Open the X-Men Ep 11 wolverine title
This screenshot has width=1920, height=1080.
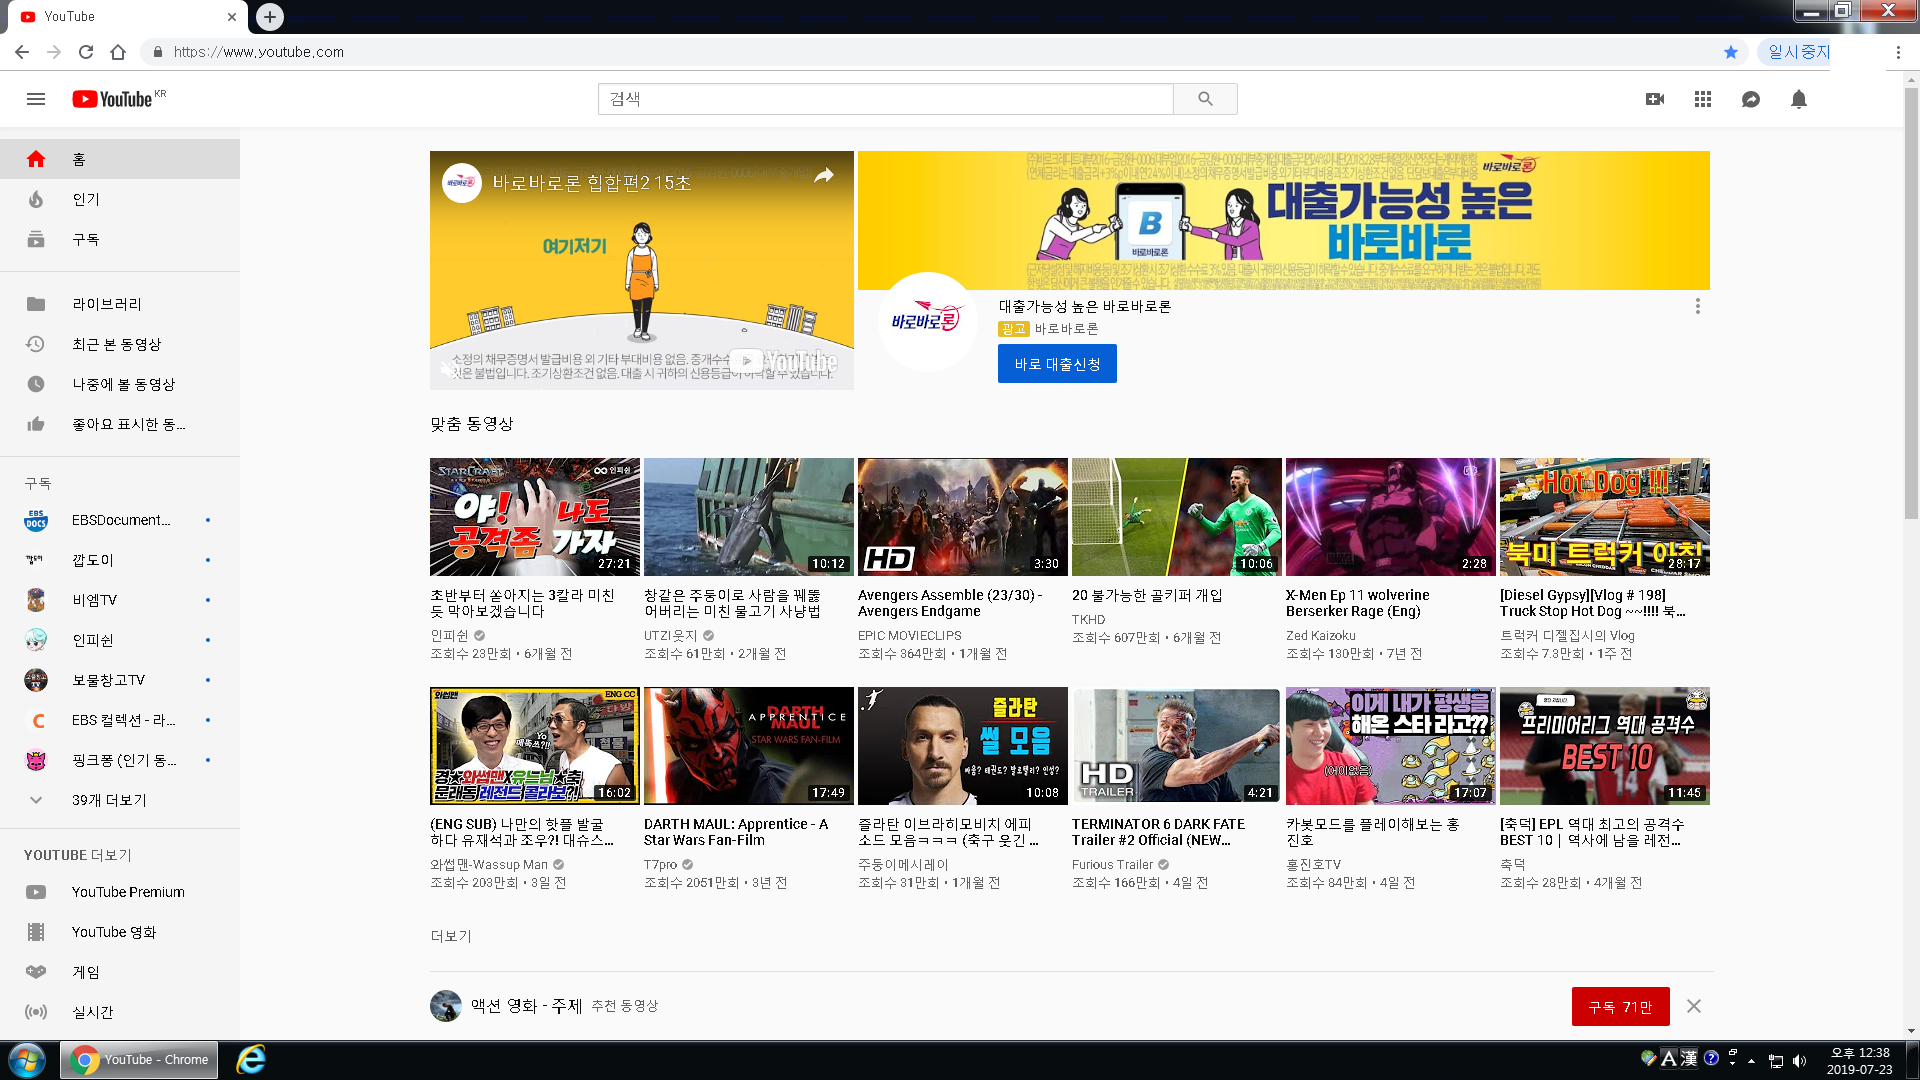point(1358,603)
